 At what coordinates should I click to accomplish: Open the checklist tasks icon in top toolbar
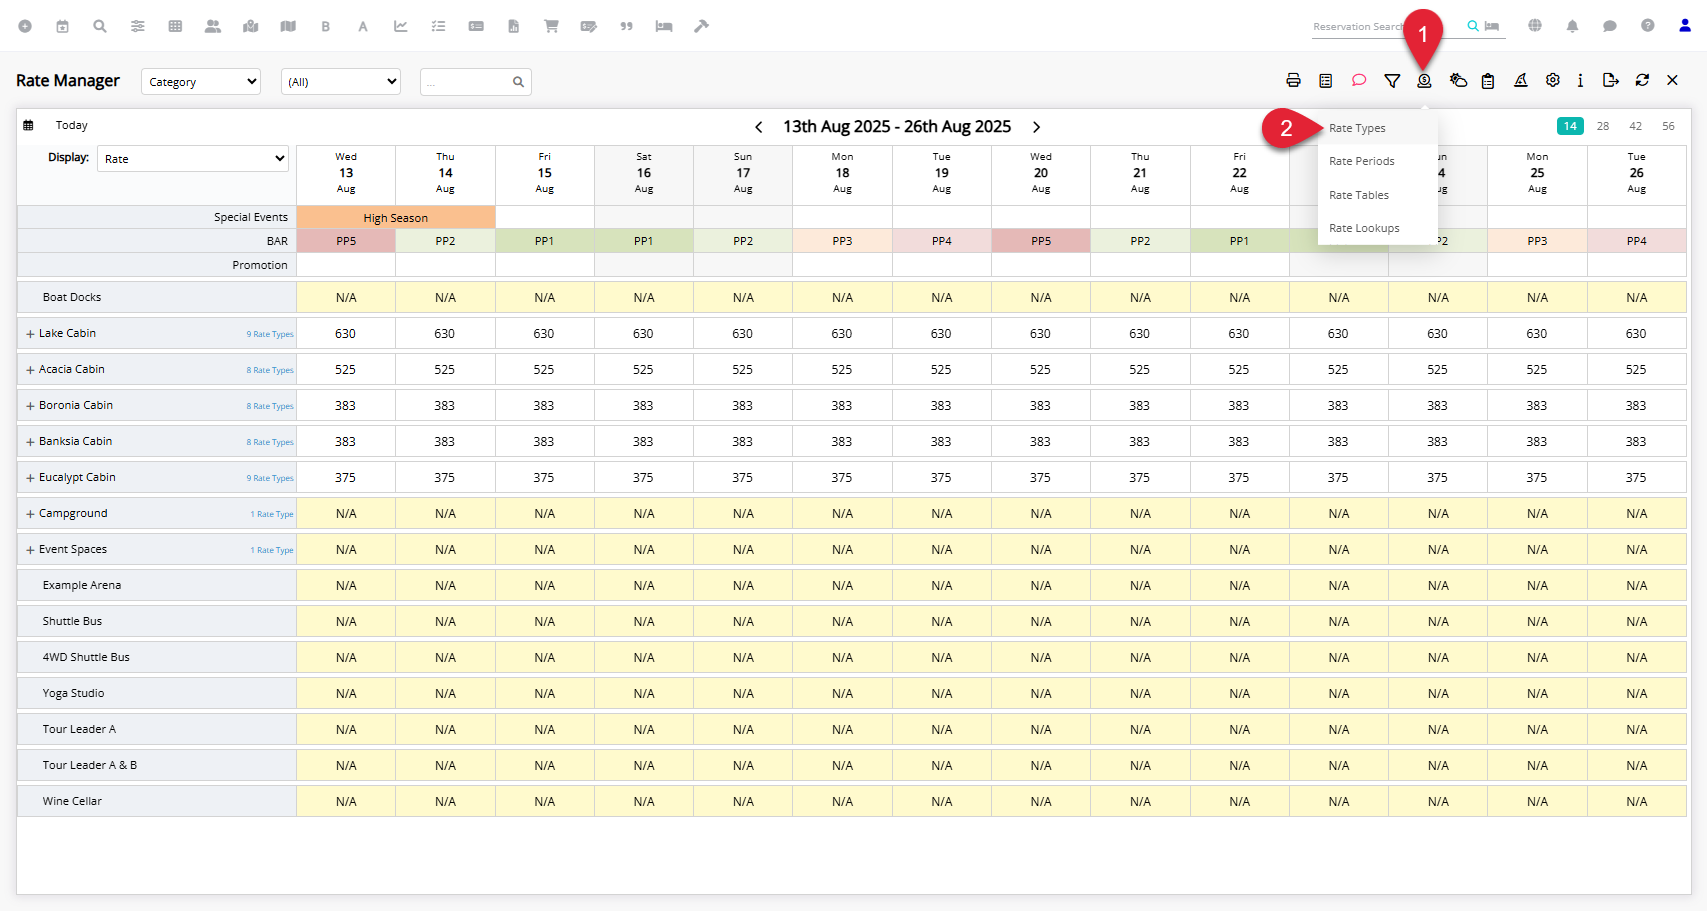tap(438, 26)
